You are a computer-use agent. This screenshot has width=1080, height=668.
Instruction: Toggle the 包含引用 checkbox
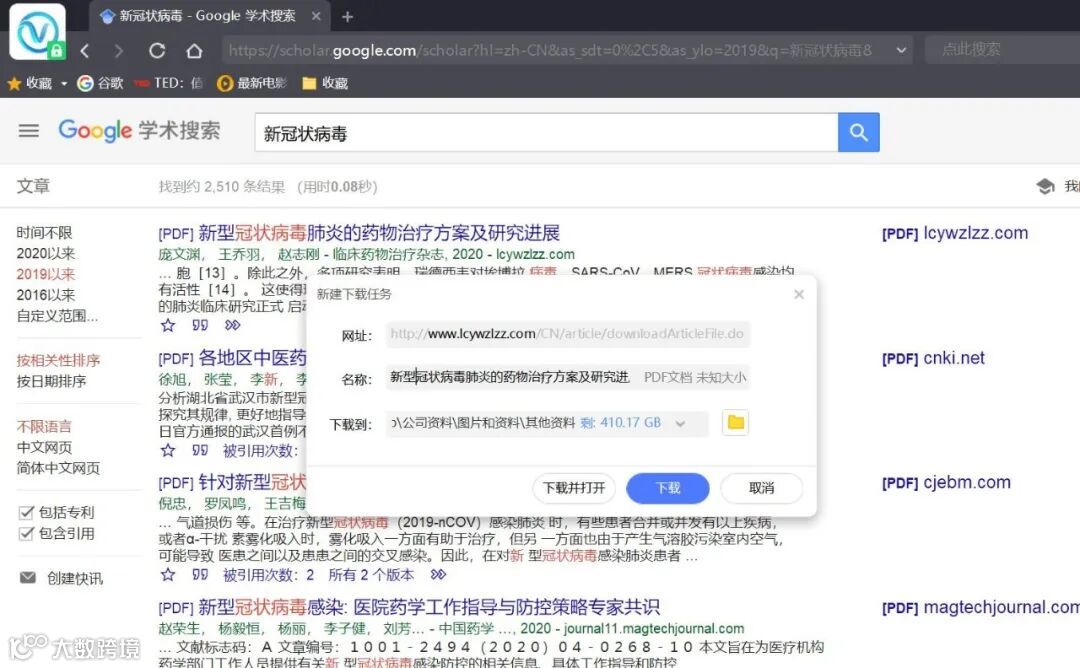tap(26, 533)
